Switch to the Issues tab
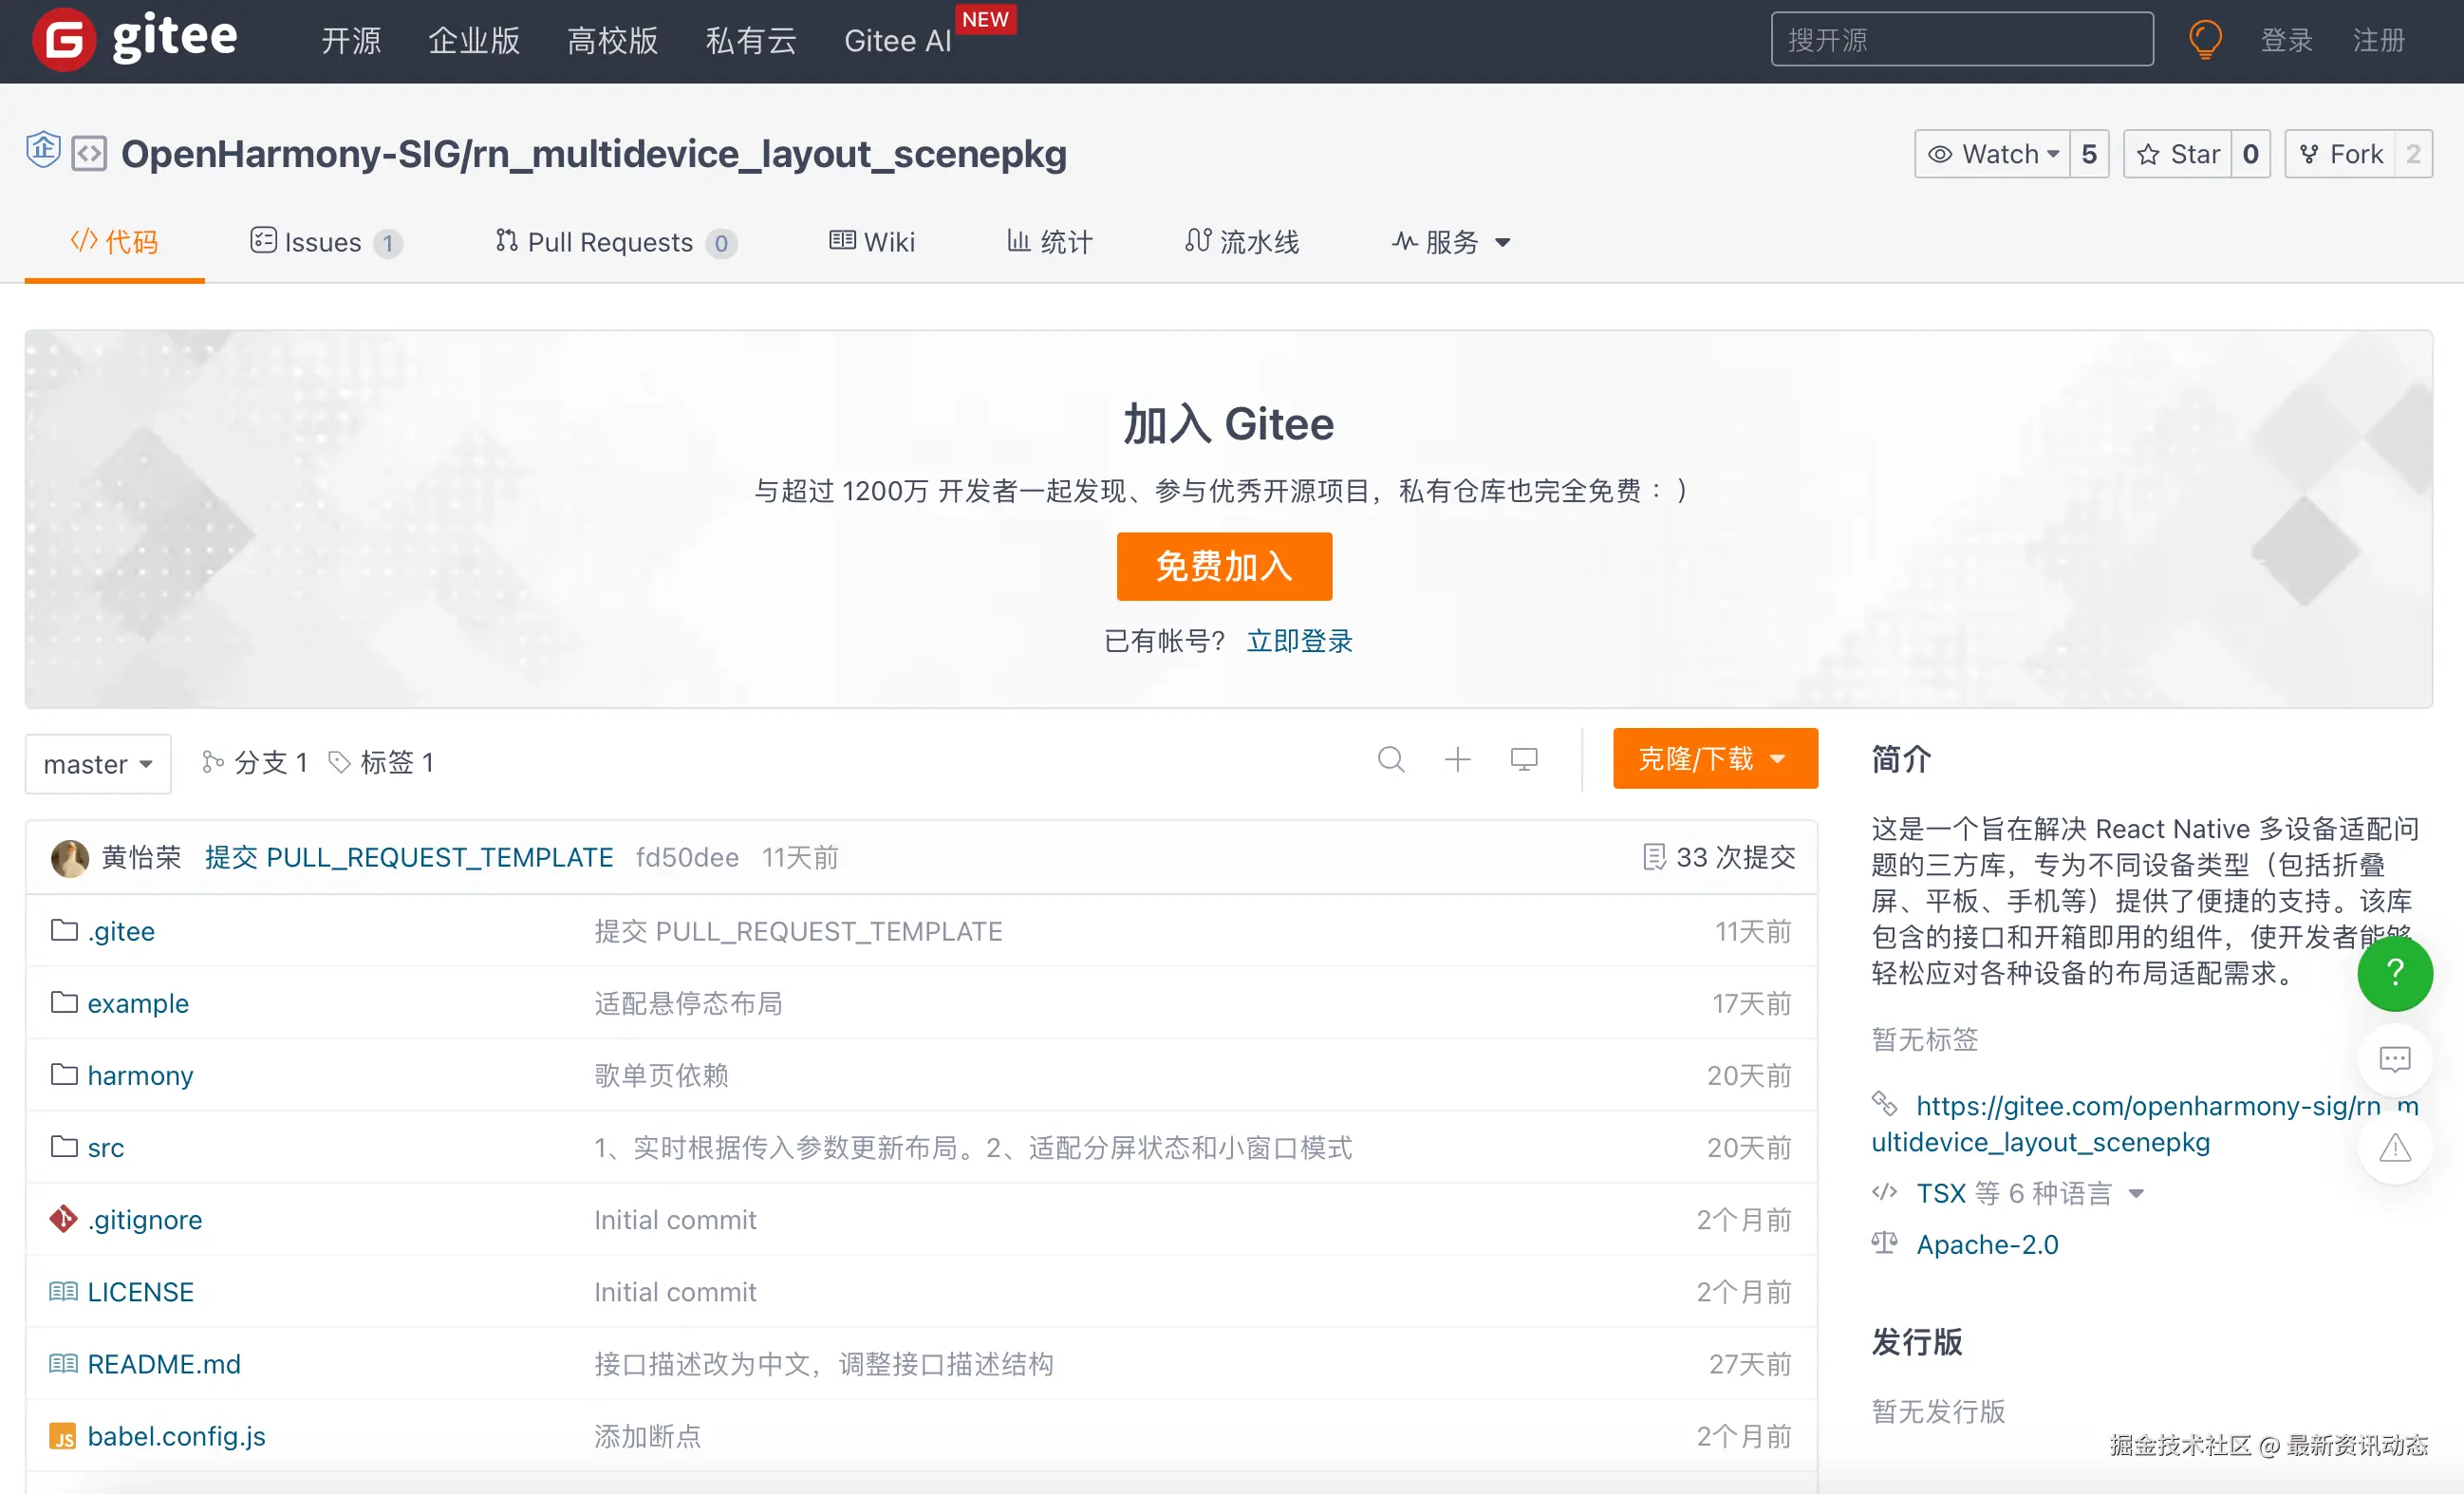This screenshot has width=2464, height=1494. coord(322,242)
